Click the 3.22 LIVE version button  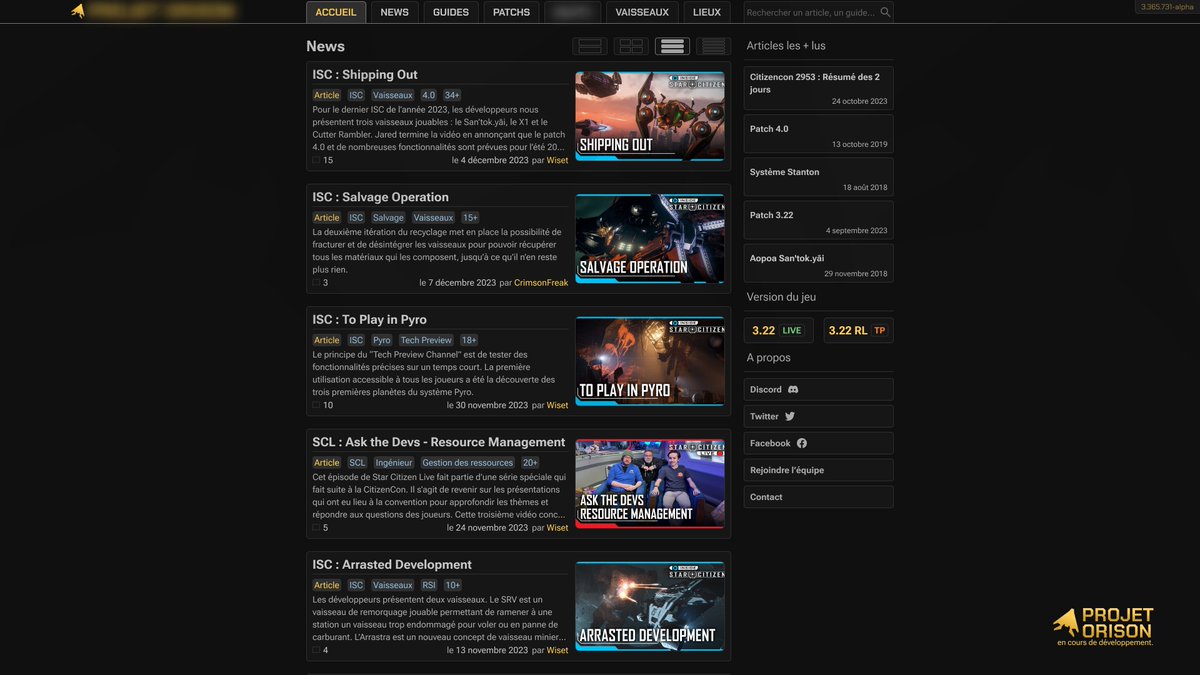tap(779, 330)
